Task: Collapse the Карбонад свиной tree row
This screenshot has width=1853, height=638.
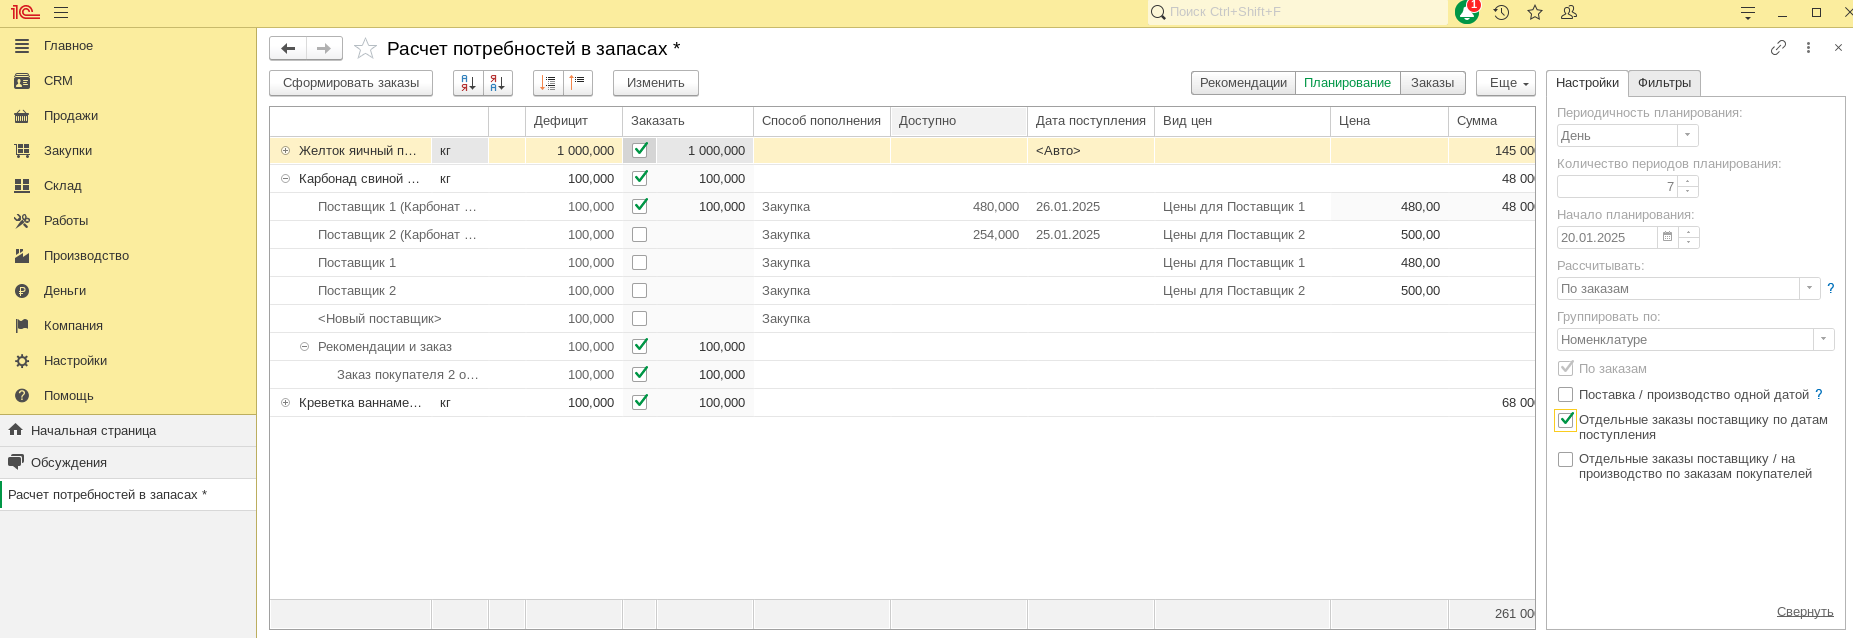Action: (x=285, y=179)
